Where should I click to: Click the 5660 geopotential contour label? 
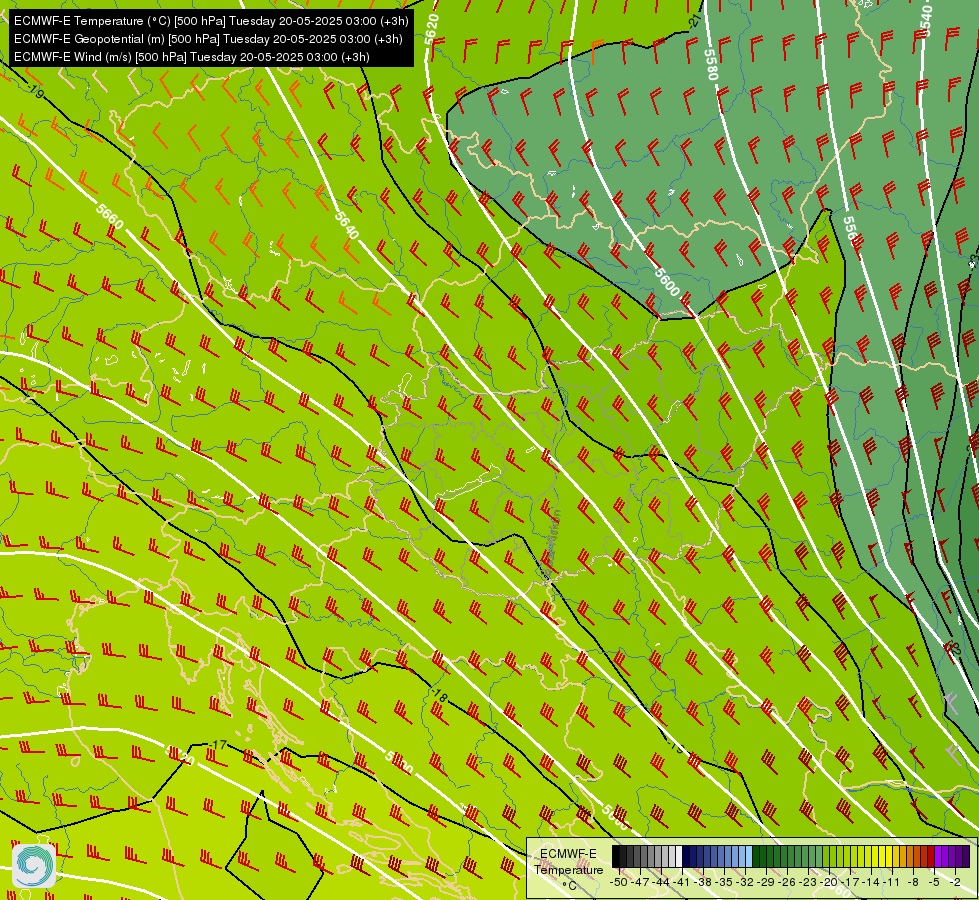pyautogui.click(x=110, y=216)
